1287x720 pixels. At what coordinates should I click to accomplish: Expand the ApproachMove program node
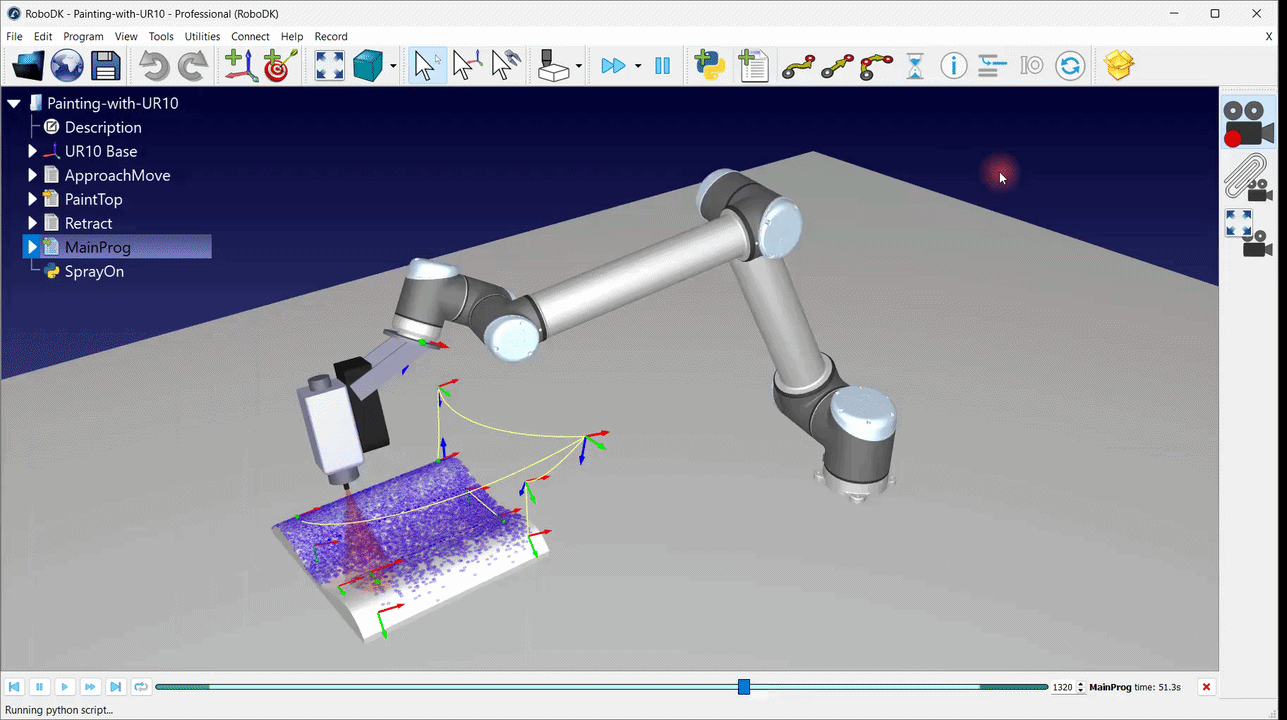point(32,175)
